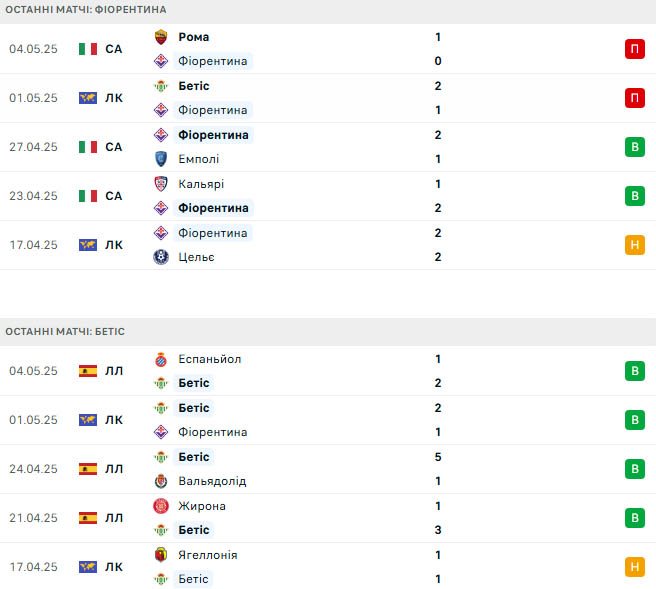The width and height of the screenshot is (656, 589).
Task: Click the red П loss badge for Roma match
Action: (635, 49)
